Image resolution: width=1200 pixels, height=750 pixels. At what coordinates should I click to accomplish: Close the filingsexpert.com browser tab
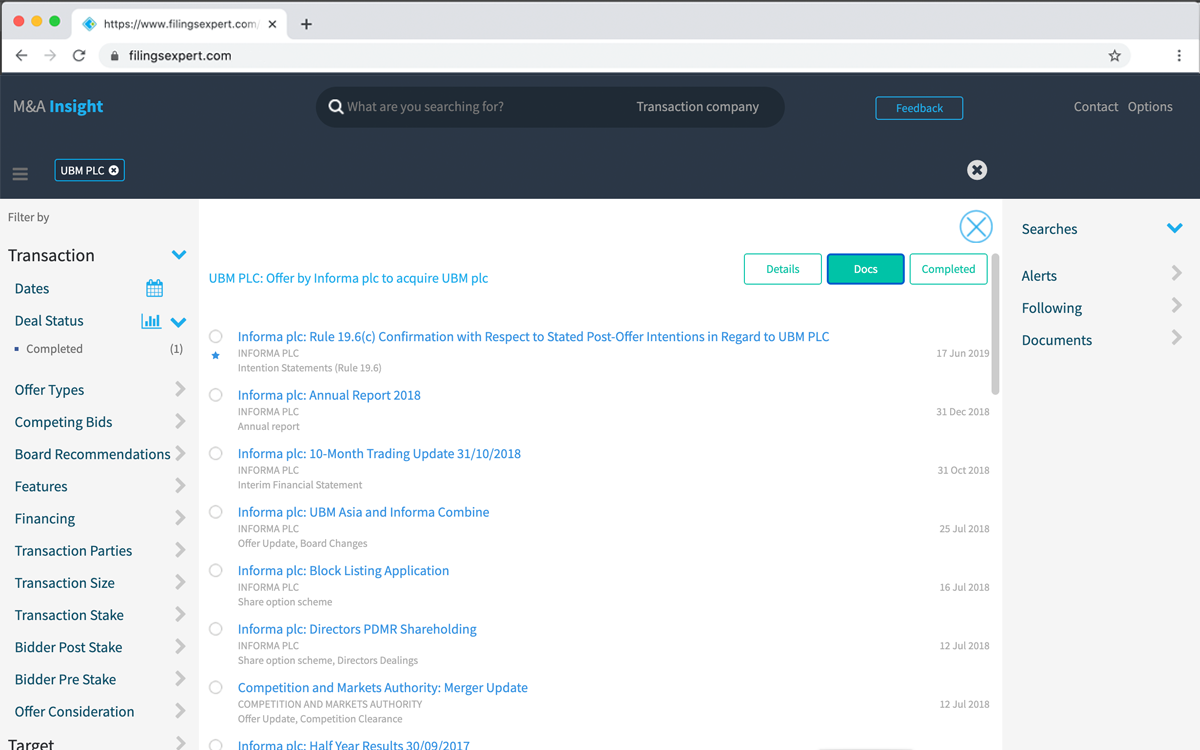click(273, 24)
